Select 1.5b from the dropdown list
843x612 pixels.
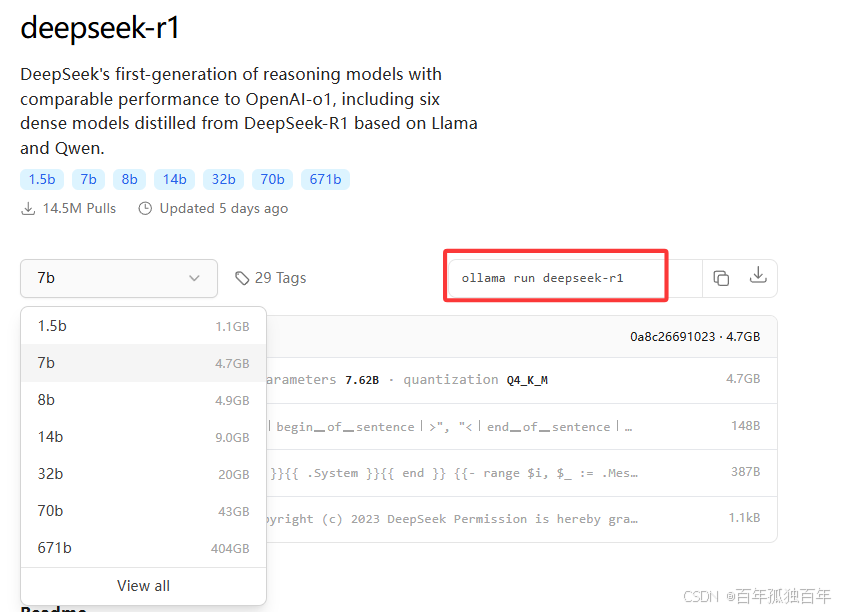coord(144,326)
